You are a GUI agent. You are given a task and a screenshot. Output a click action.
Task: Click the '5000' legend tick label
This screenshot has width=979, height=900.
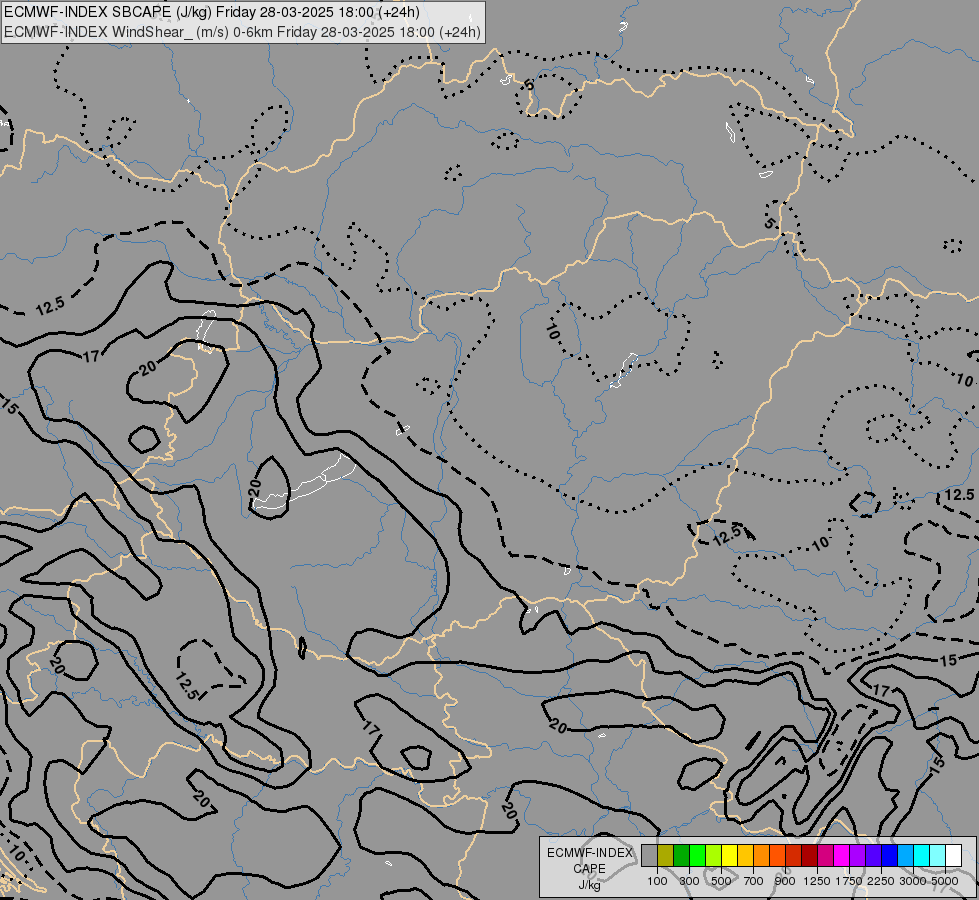(945, 881)
